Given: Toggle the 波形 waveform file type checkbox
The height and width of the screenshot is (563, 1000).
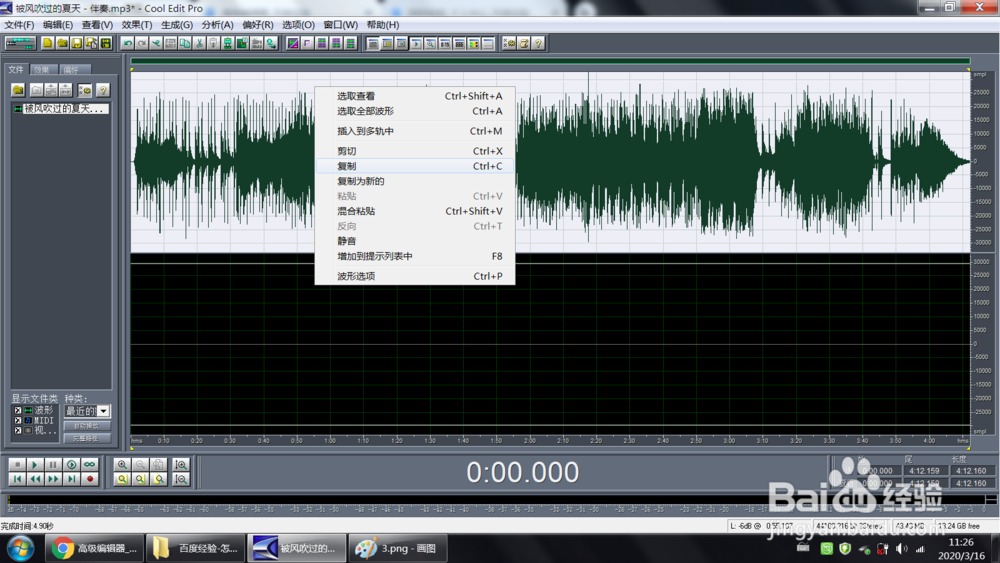Looking at the screenshot, I should 18,411.
